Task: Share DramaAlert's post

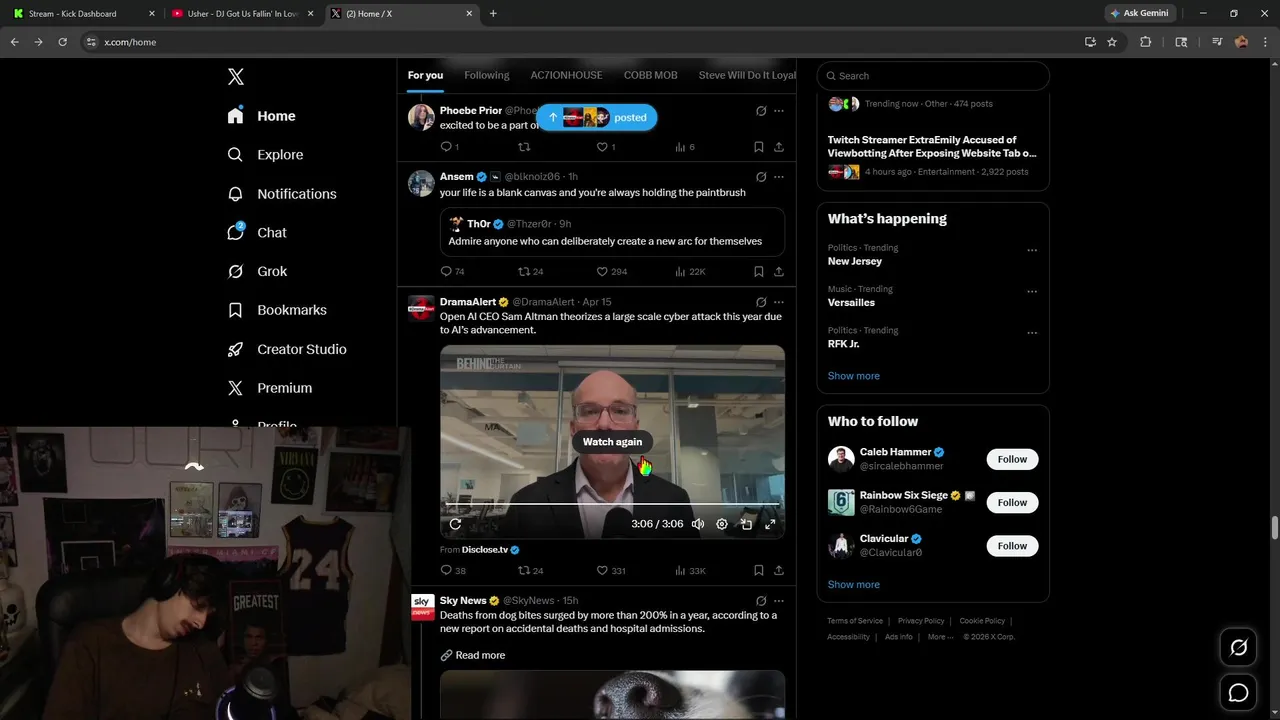Action: [779, 571]
